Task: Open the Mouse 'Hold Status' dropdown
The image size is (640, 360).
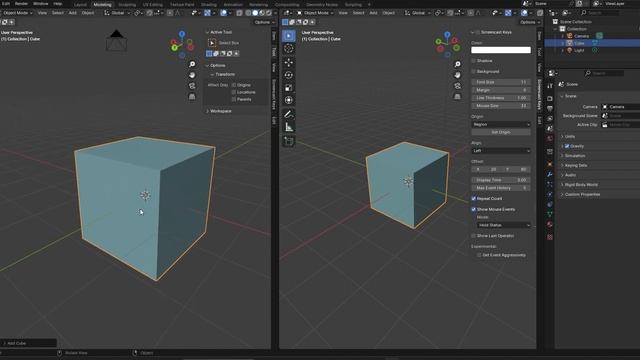Action: coord(504,225)
